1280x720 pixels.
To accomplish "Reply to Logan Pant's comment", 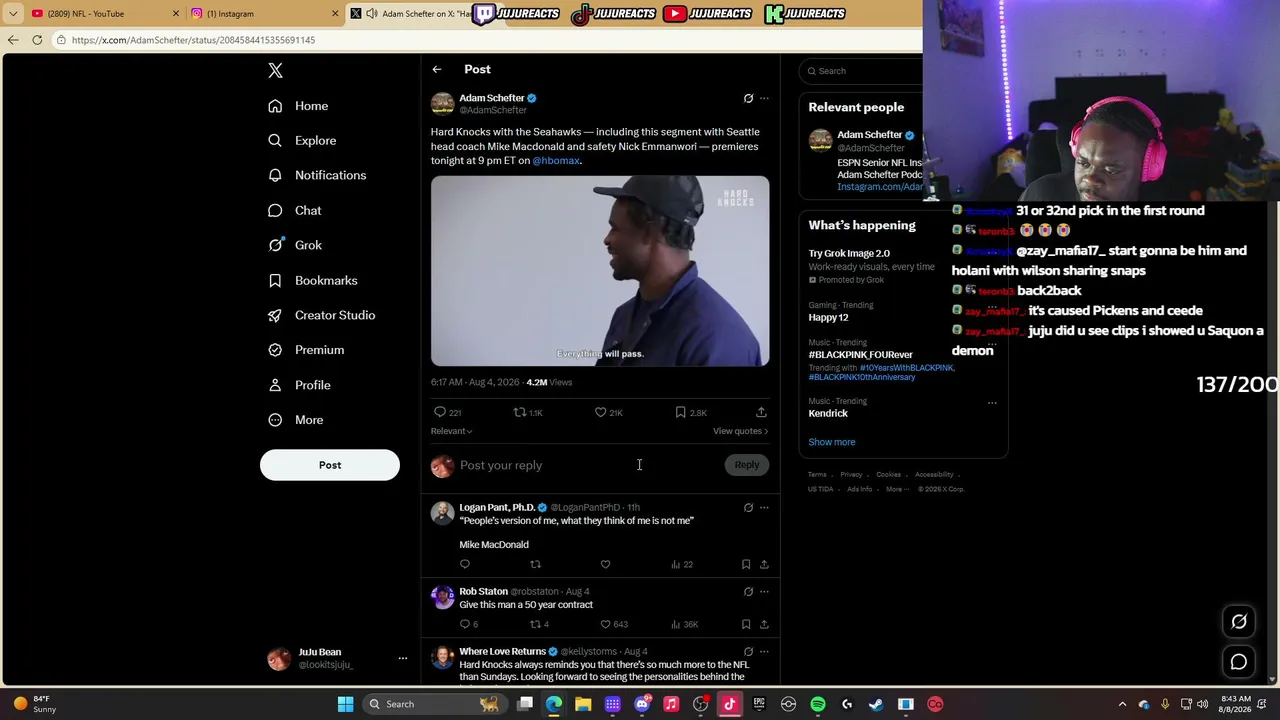I will [465, 564].
